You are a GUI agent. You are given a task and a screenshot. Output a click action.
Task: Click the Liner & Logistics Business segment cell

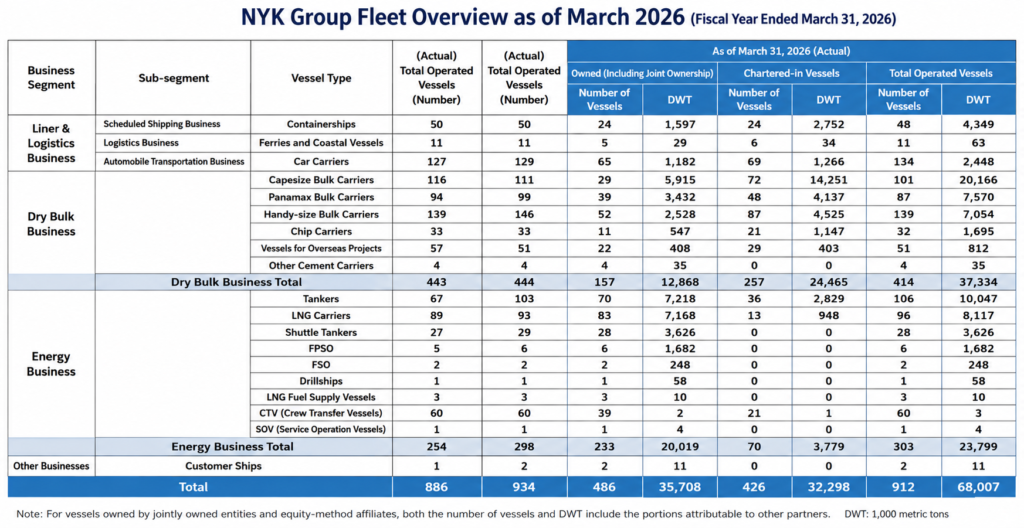52,143
